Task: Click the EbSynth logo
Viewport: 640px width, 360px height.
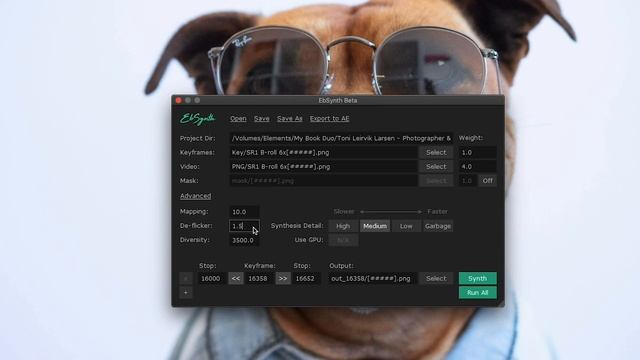Action: click(x=198, y=119)
